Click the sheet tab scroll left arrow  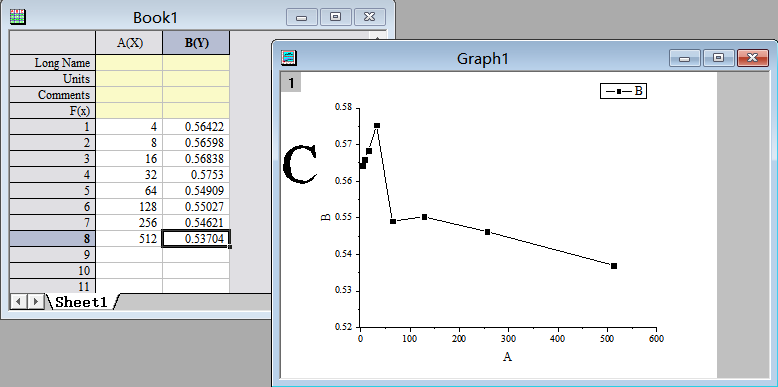pyautogui.click(x=18, y=301)
